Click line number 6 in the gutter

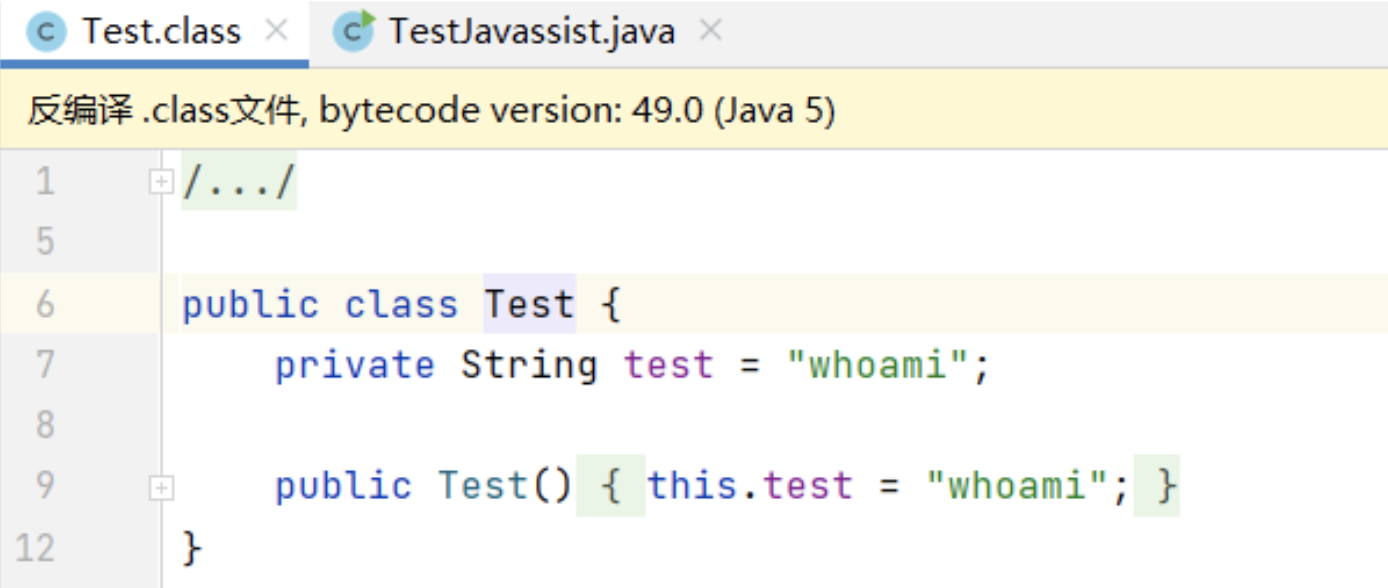[45, 304]
